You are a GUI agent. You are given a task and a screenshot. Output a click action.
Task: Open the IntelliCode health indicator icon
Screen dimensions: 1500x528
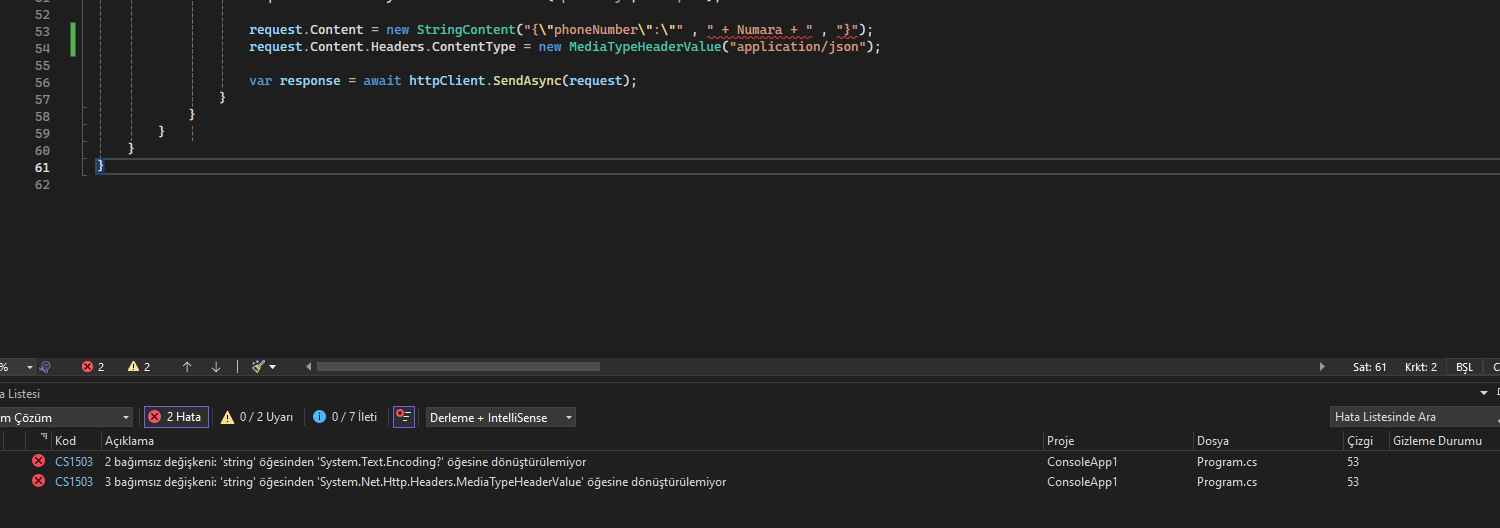click(45, 367)
